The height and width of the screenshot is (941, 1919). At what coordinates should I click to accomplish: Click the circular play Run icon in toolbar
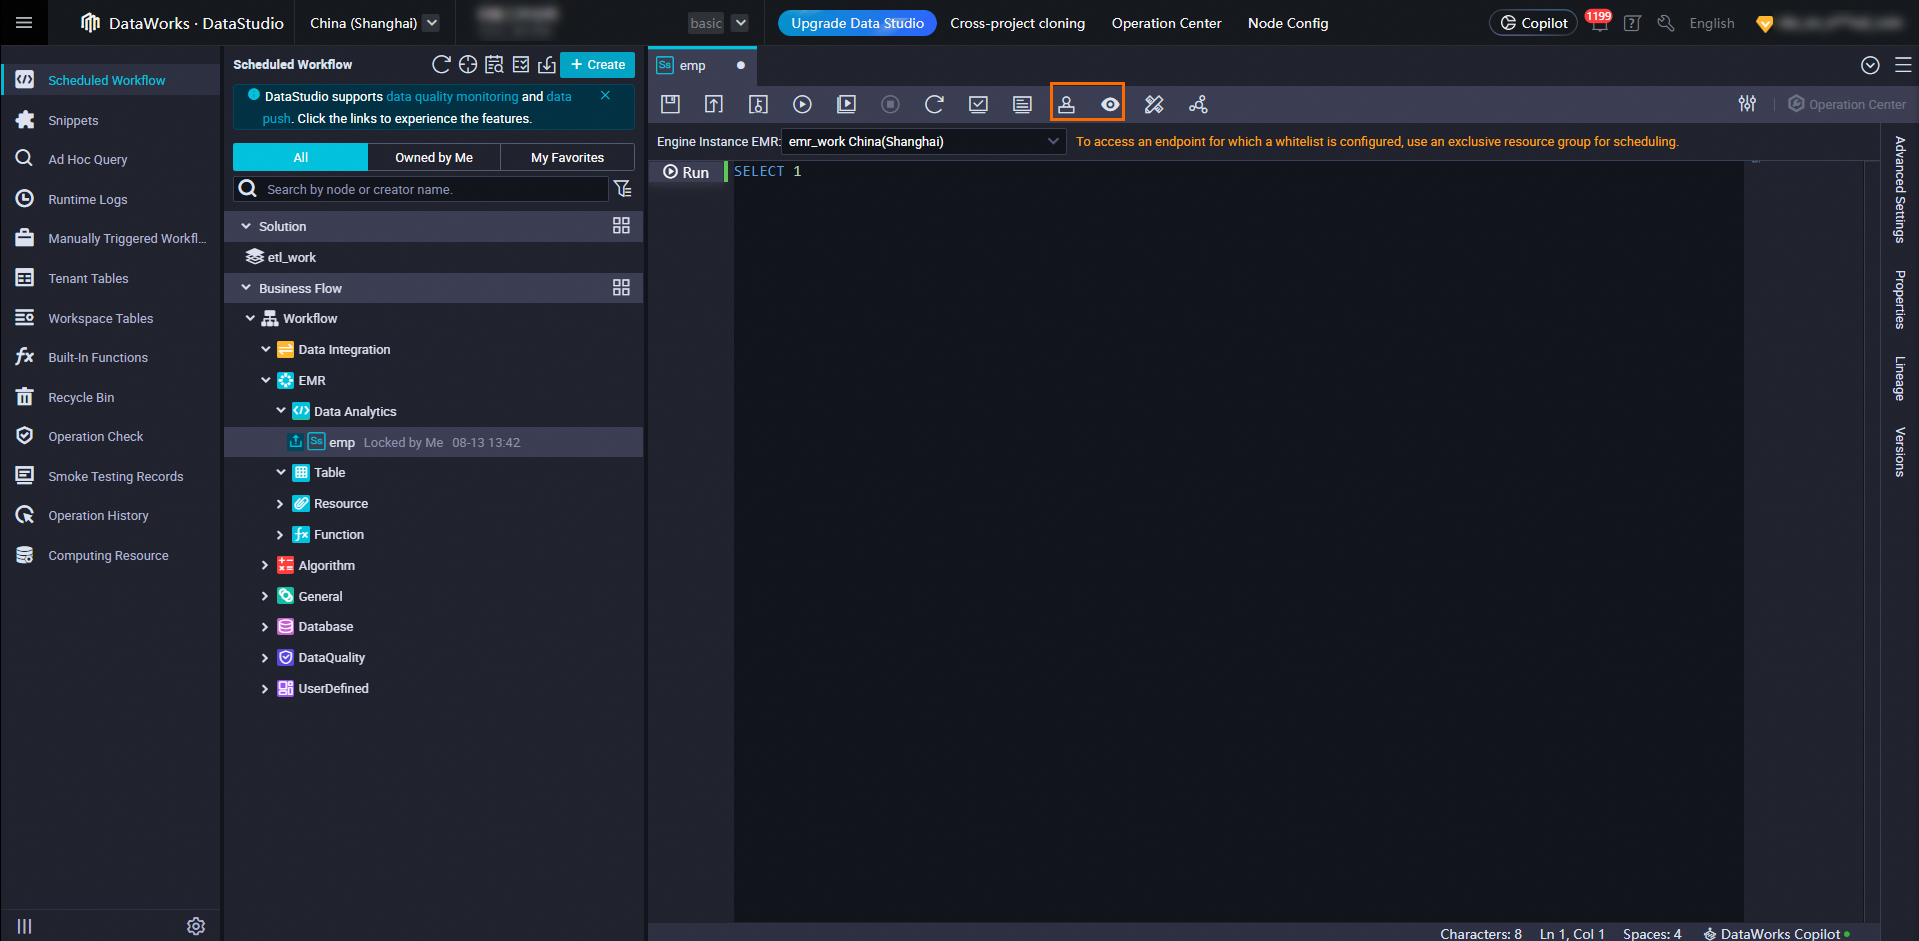coord(802,104)
